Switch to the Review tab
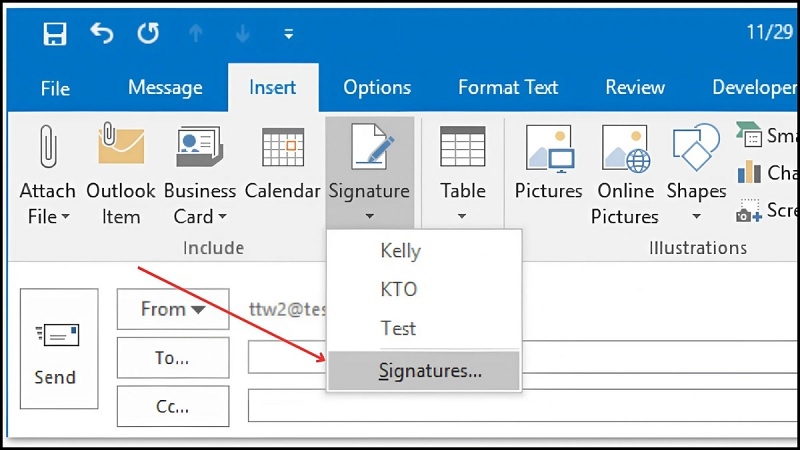The image size is (800, 450). coord(635,87)
